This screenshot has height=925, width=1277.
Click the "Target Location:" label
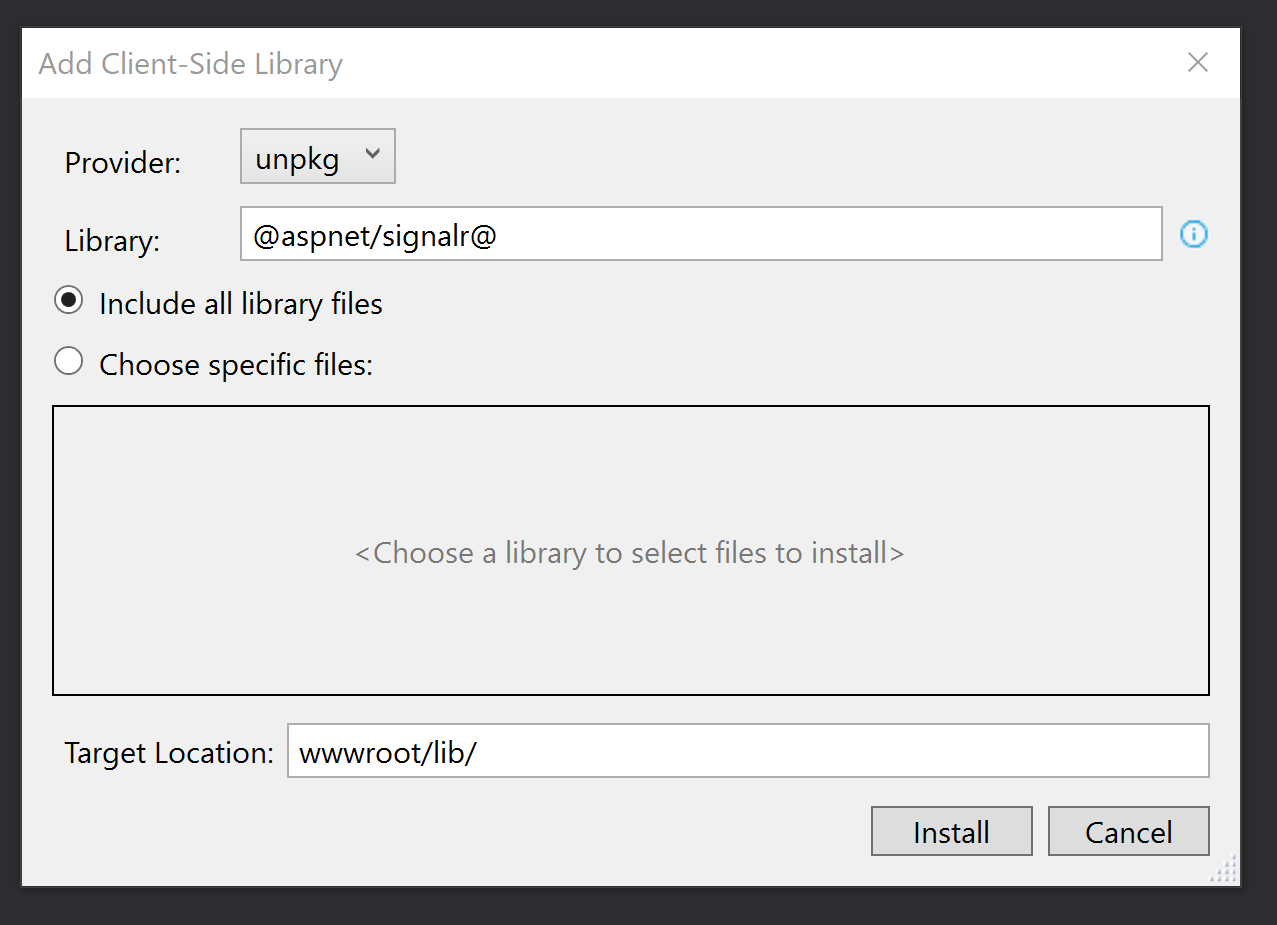(x=167, y=752)
